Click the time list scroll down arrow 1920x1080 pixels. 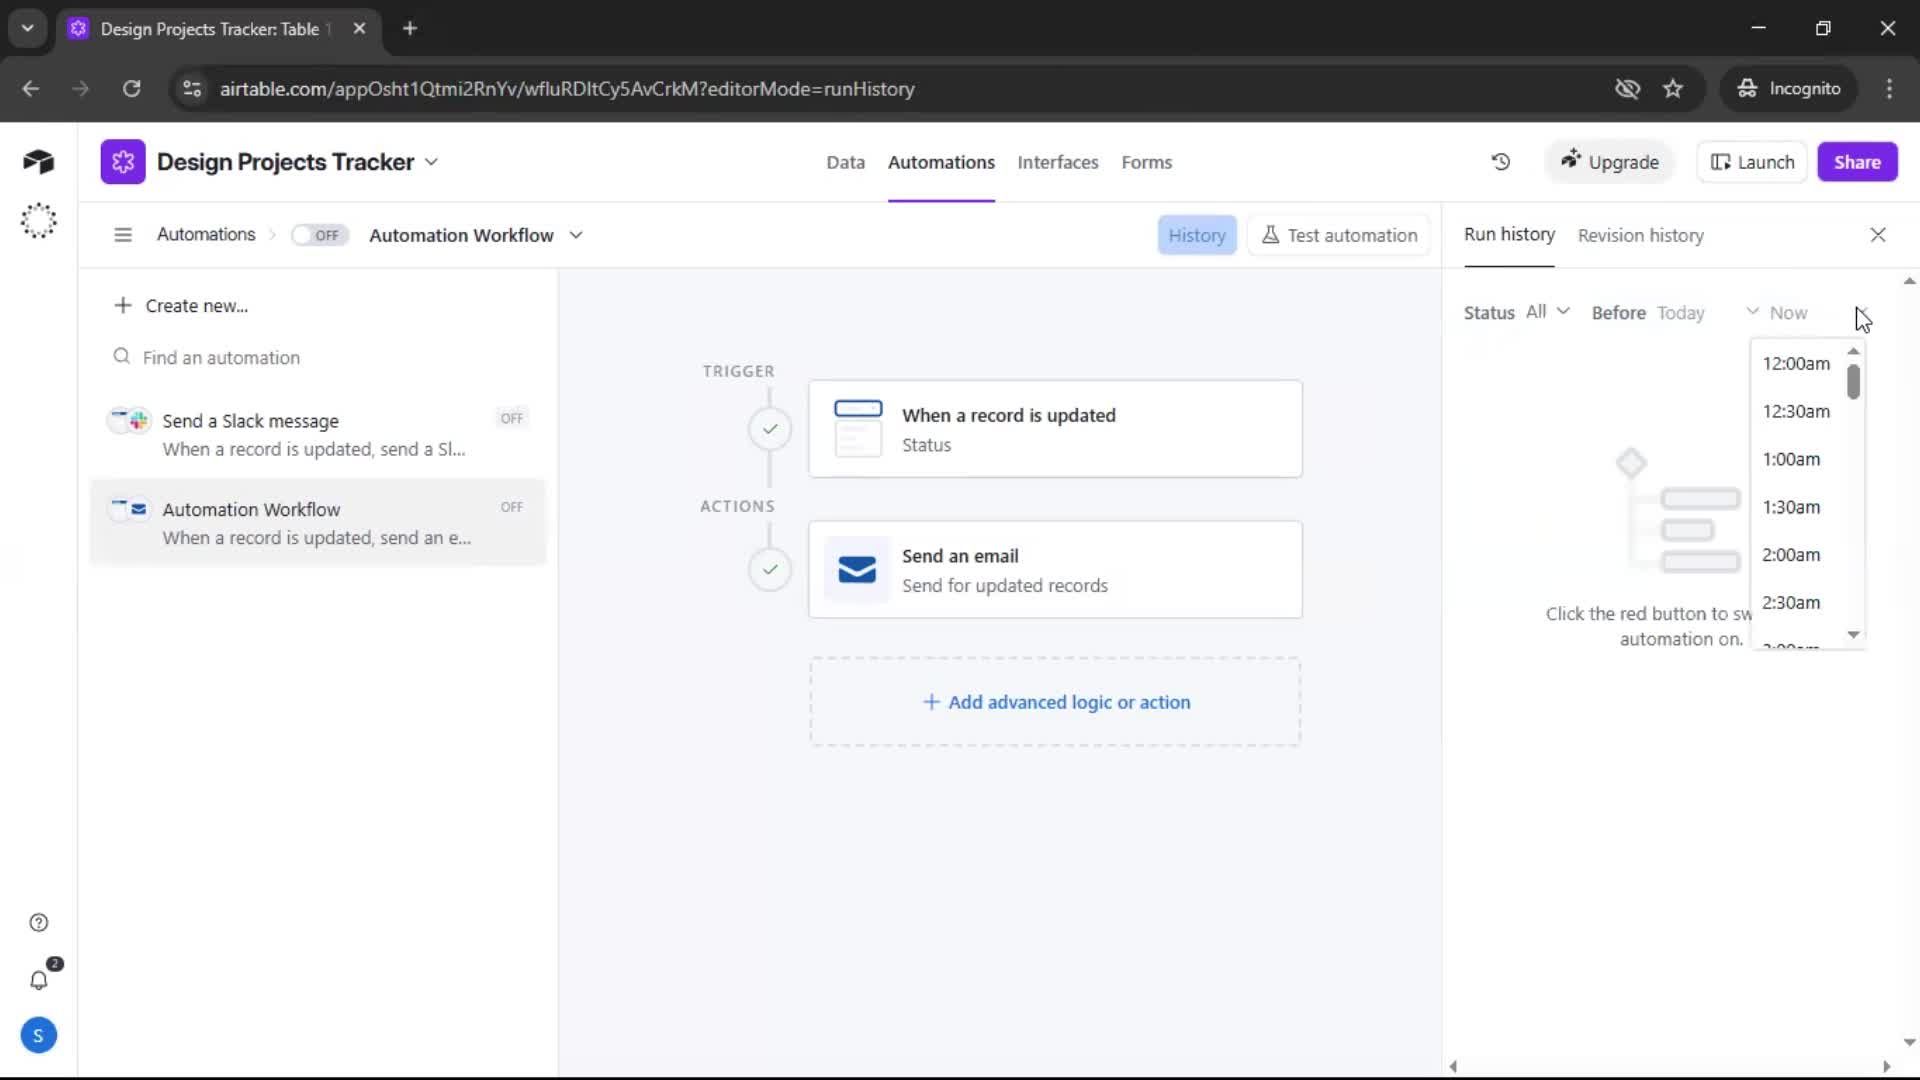(1853, 635)
